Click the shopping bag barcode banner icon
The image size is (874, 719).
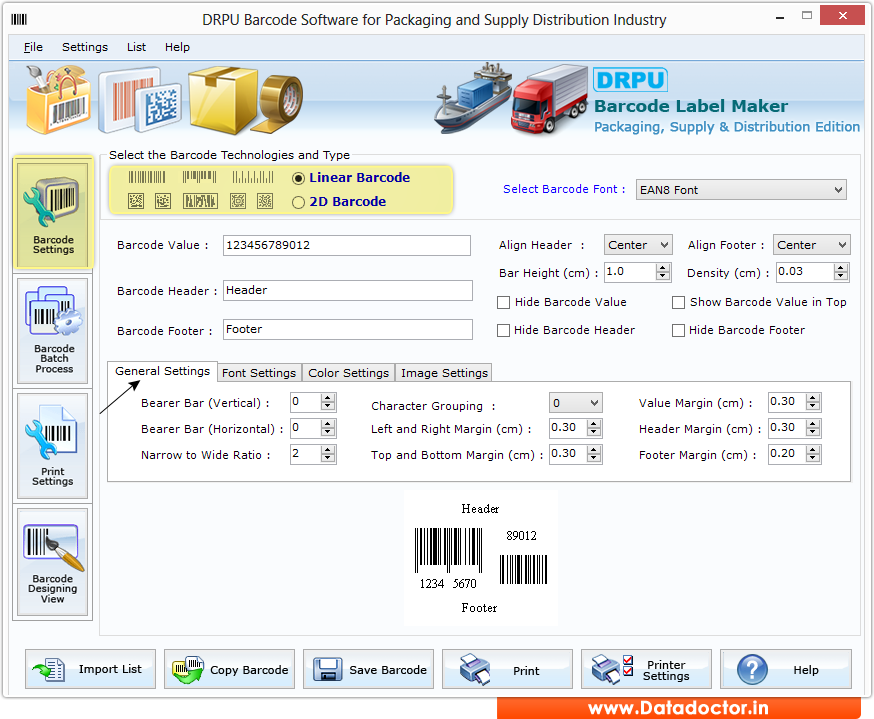pos(58,99)
